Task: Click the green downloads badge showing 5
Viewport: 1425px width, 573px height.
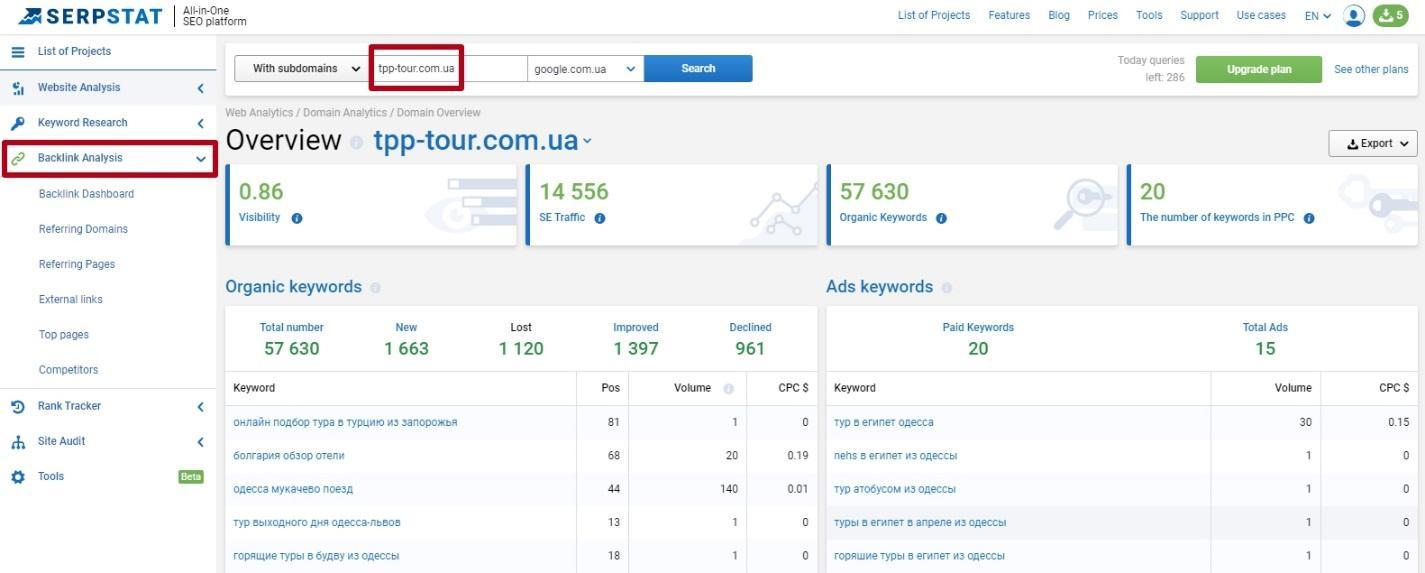Action: [1390, 15]
